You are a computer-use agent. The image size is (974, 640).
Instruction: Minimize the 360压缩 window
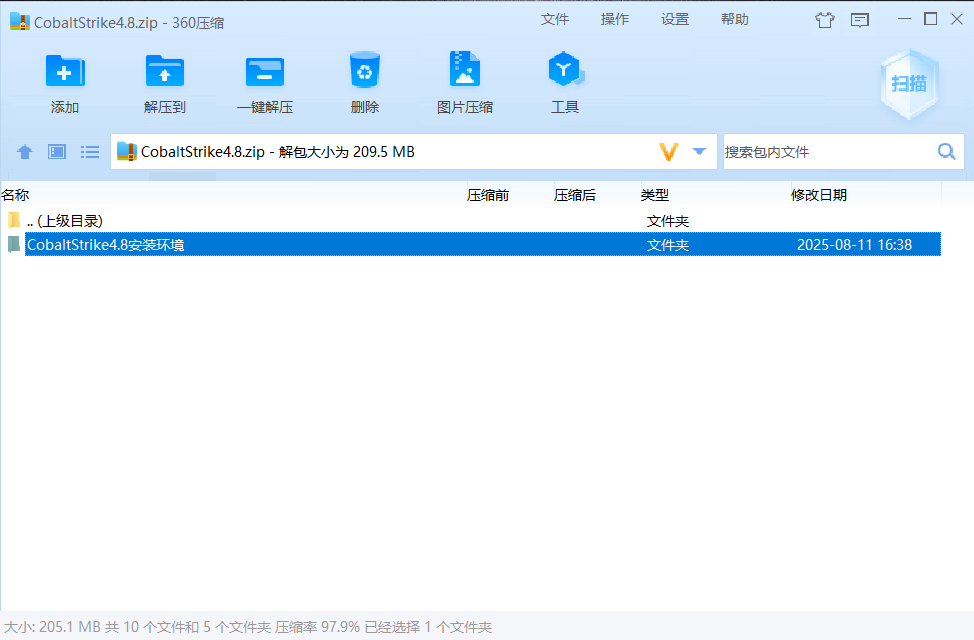[x=904, y=19]
